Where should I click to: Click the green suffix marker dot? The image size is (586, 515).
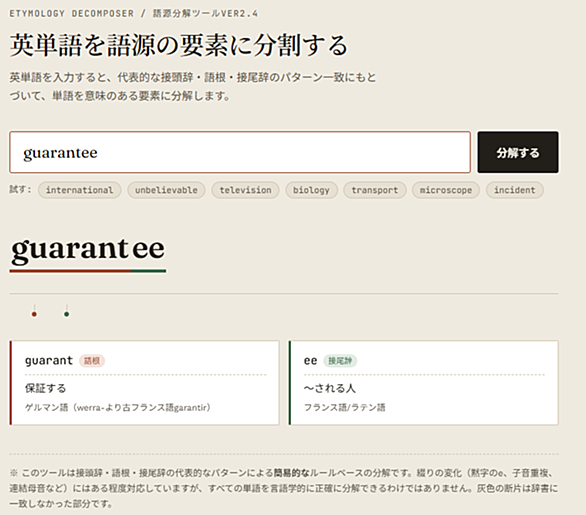pyautogui.click(x=67, y=314)
